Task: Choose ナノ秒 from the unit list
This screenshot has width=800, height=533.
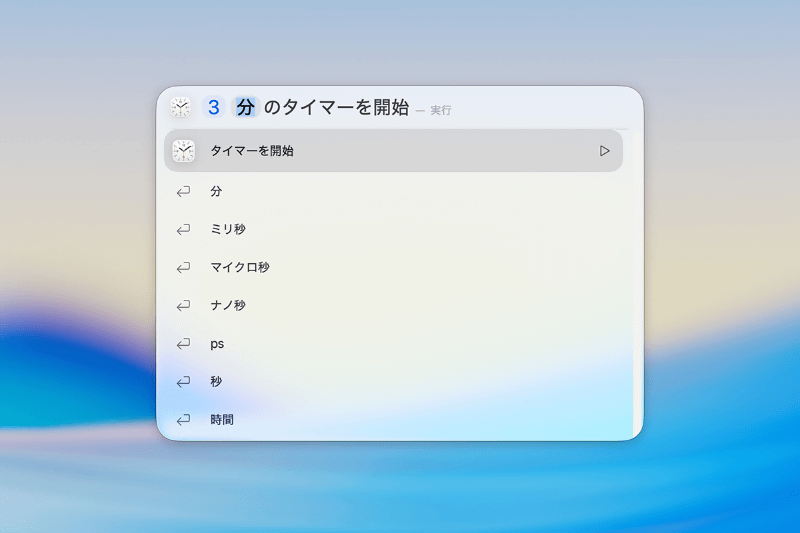Action: 393,305
